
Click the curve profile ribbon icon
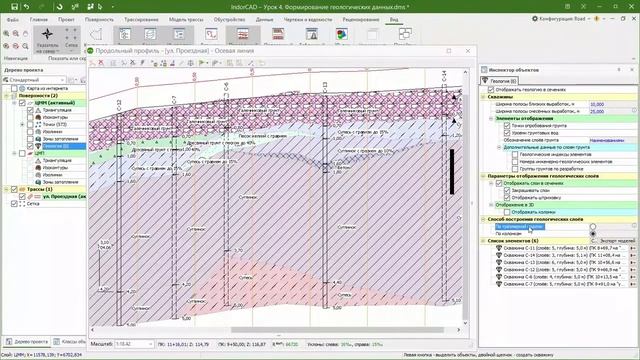coord(211,34)
